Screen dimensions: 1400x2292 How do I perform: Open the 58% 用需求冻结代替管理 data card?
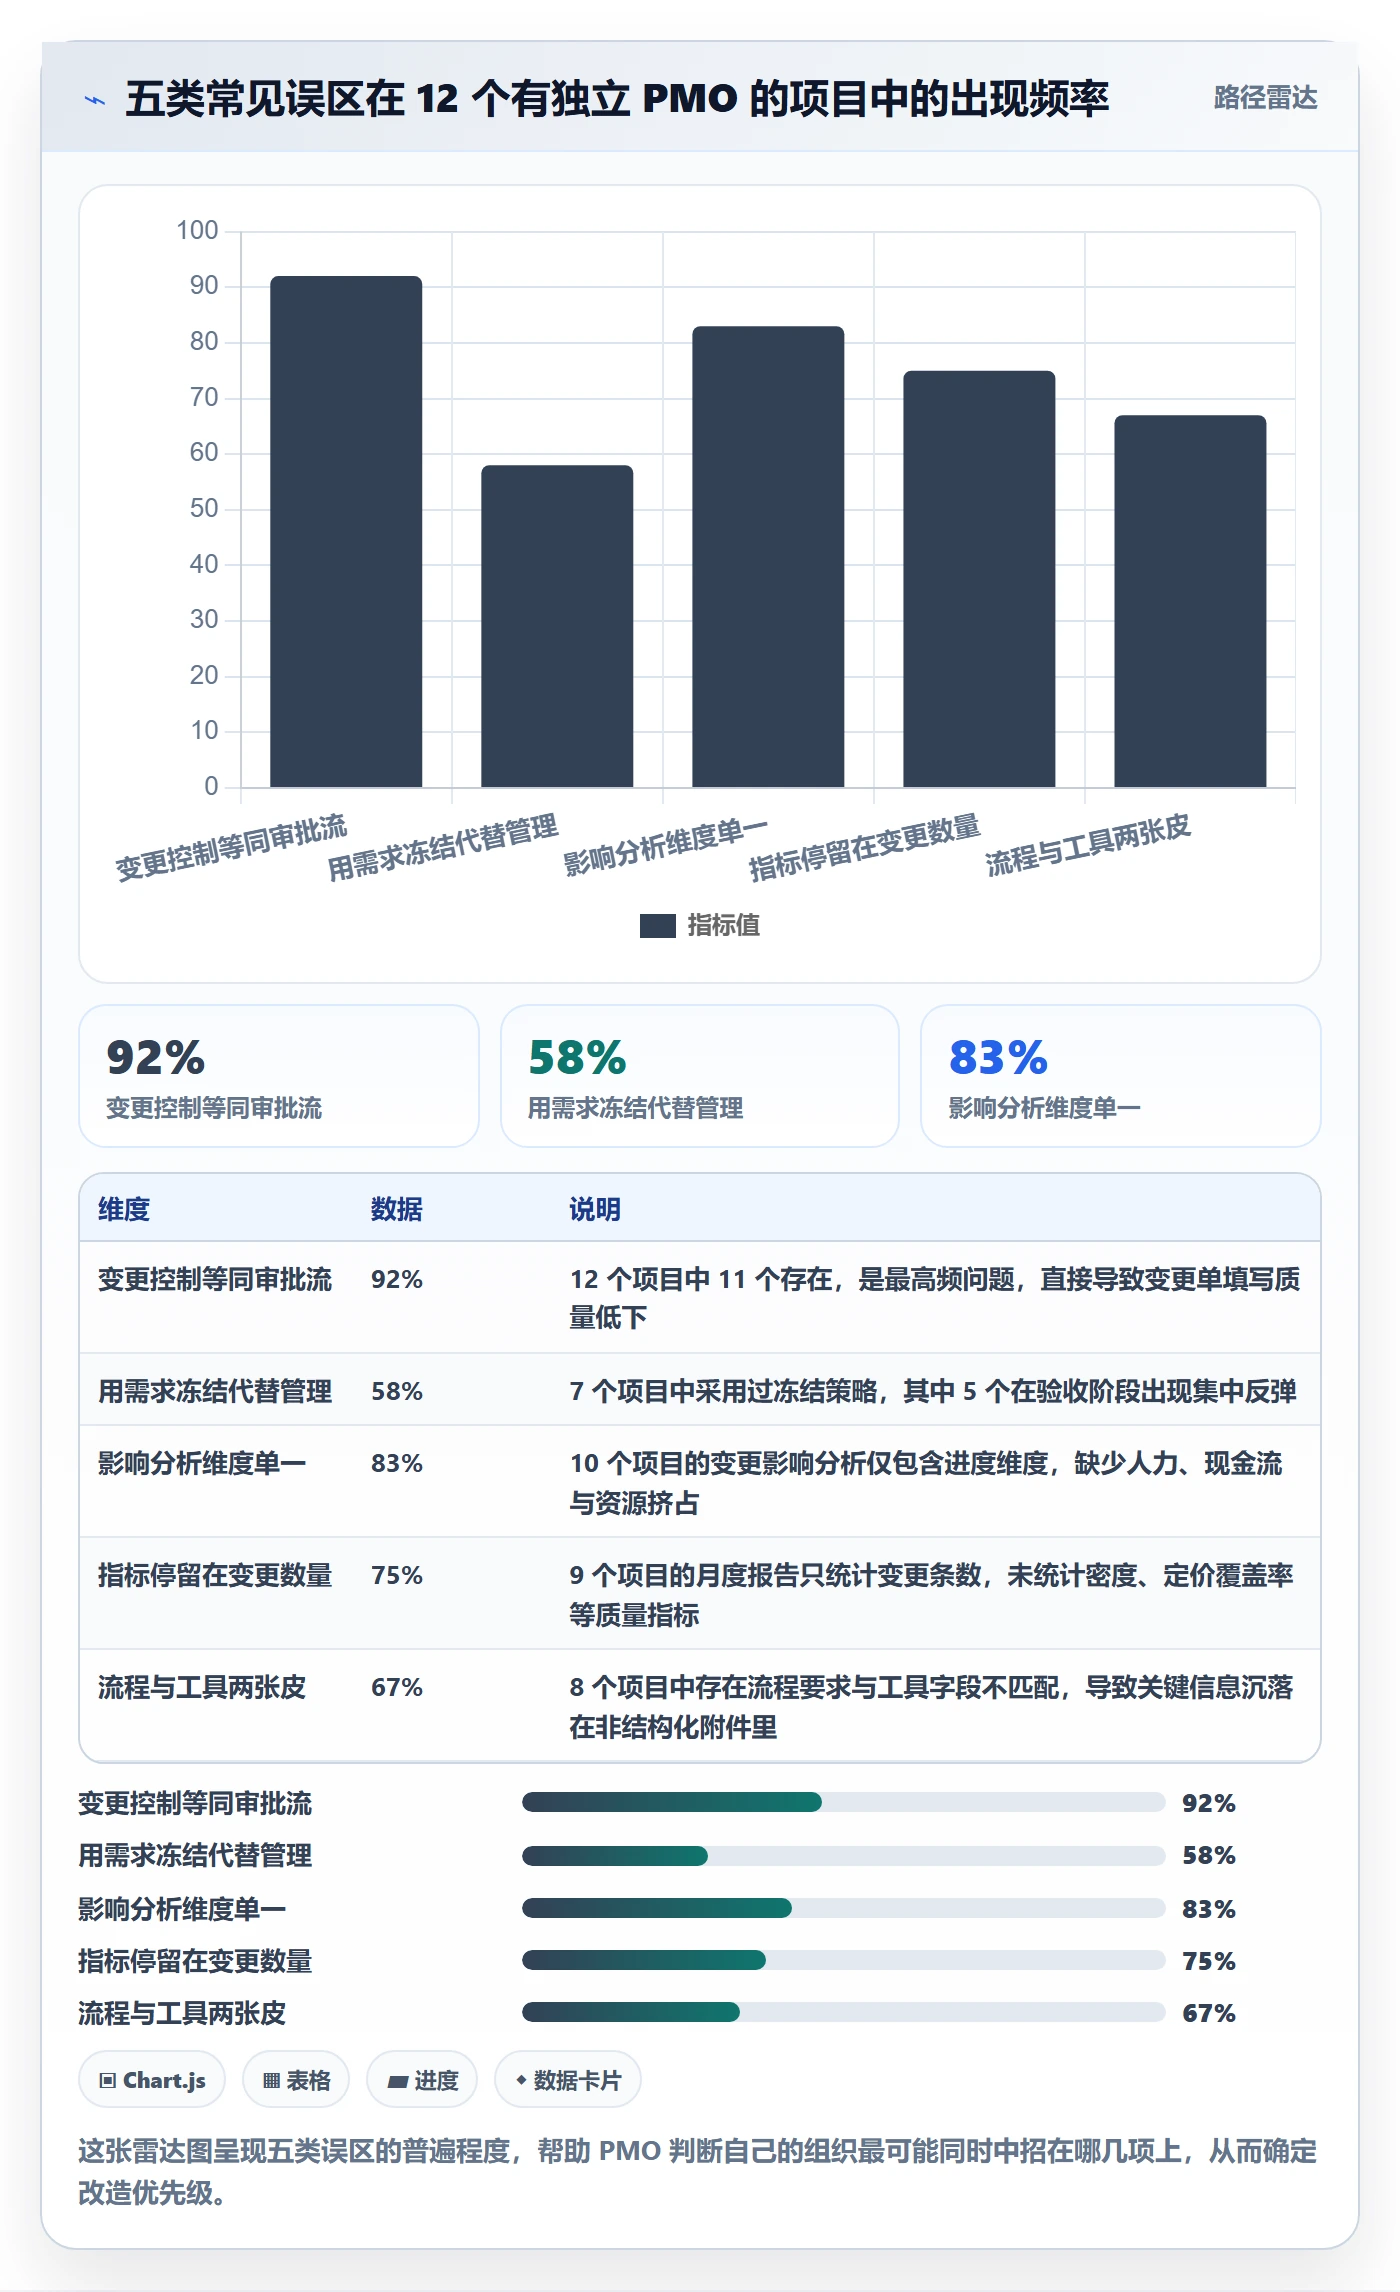coord(700,1076)
